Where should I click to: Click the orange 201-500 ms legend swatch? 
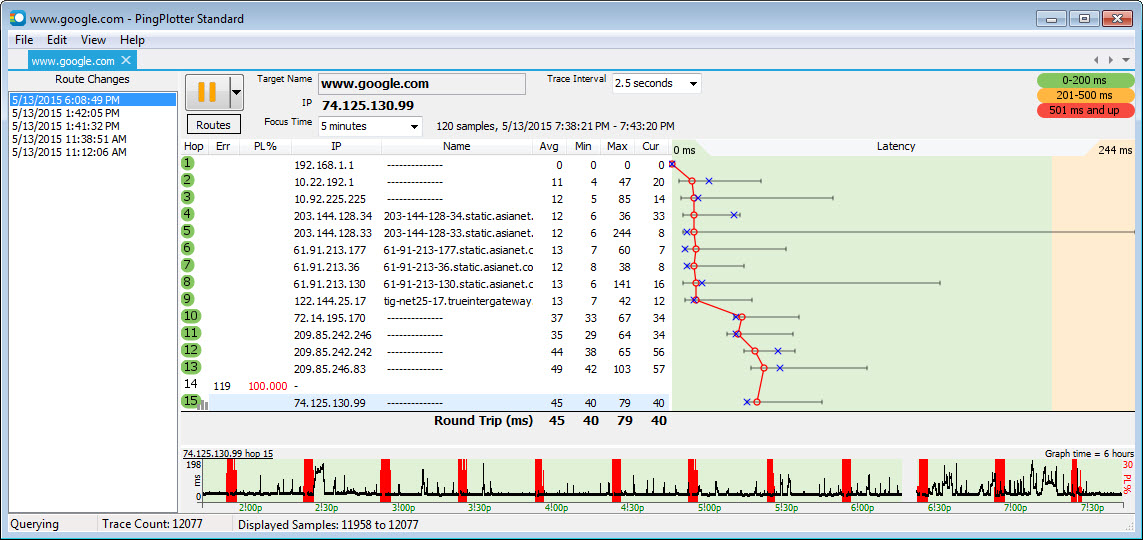1087,95
